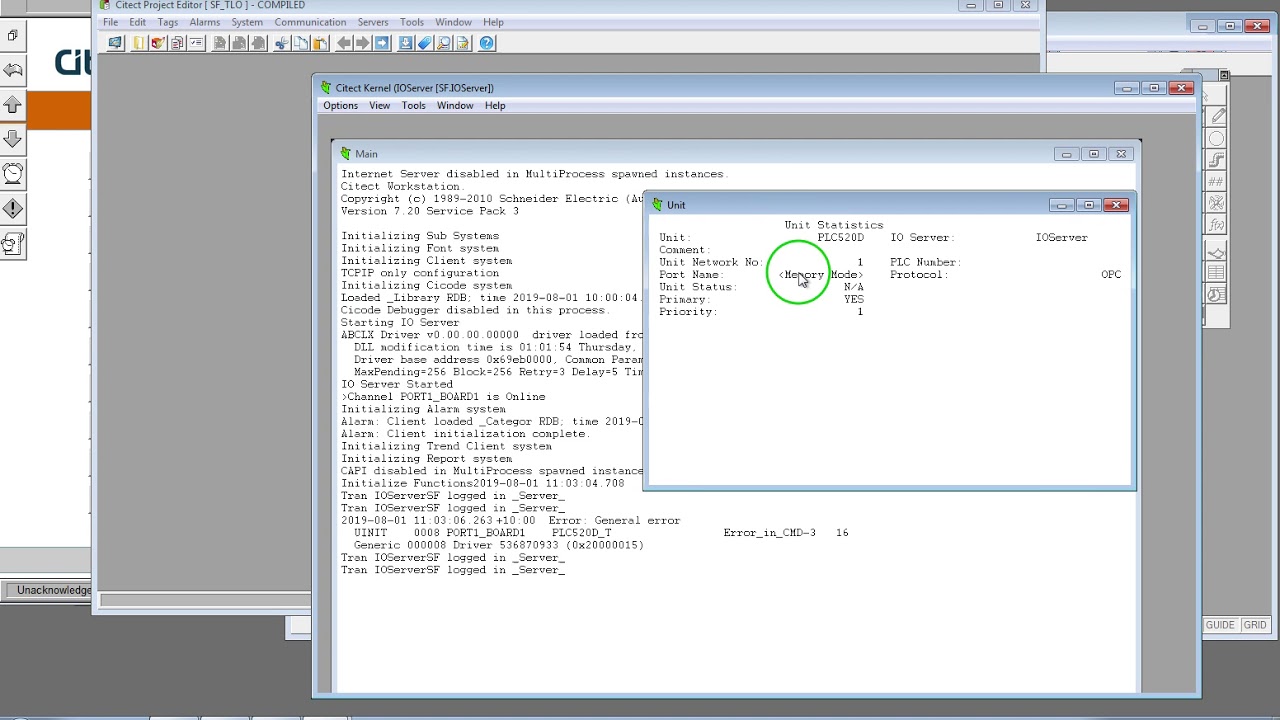
Task: Open the Edit menu in Project Editor
Action: coord(137,22)
